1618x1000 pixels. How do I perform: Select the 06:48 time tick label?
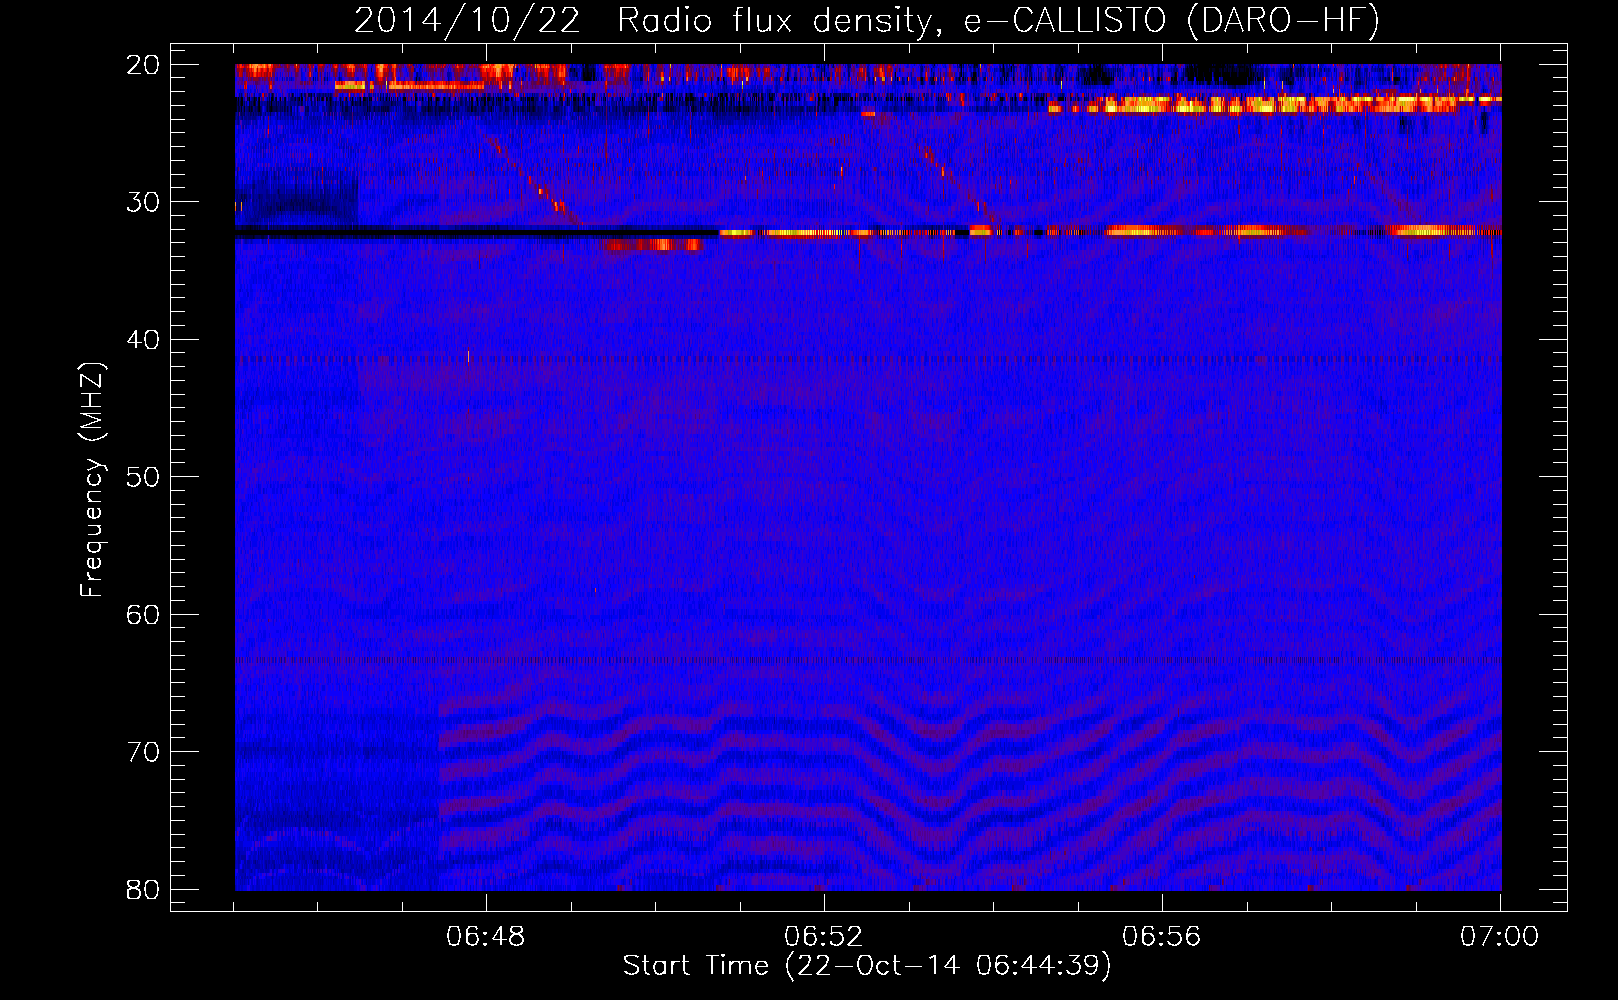(486, 937)
